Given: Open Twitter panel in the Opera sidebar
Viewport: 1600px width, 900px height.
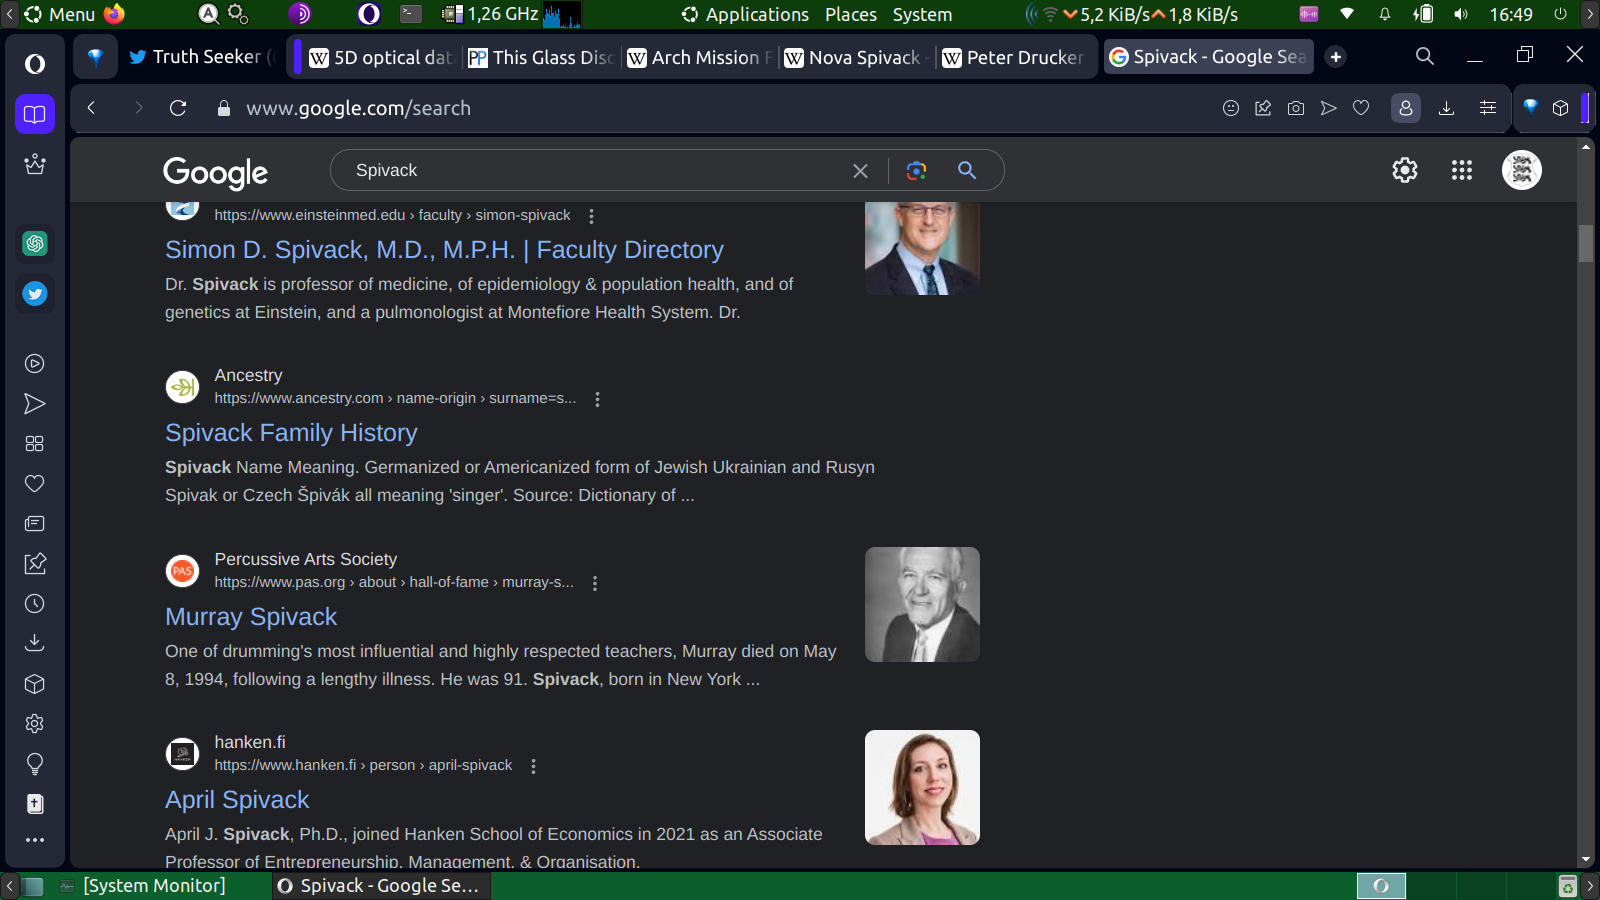Looking at the screenshot, I should point(35,294).
